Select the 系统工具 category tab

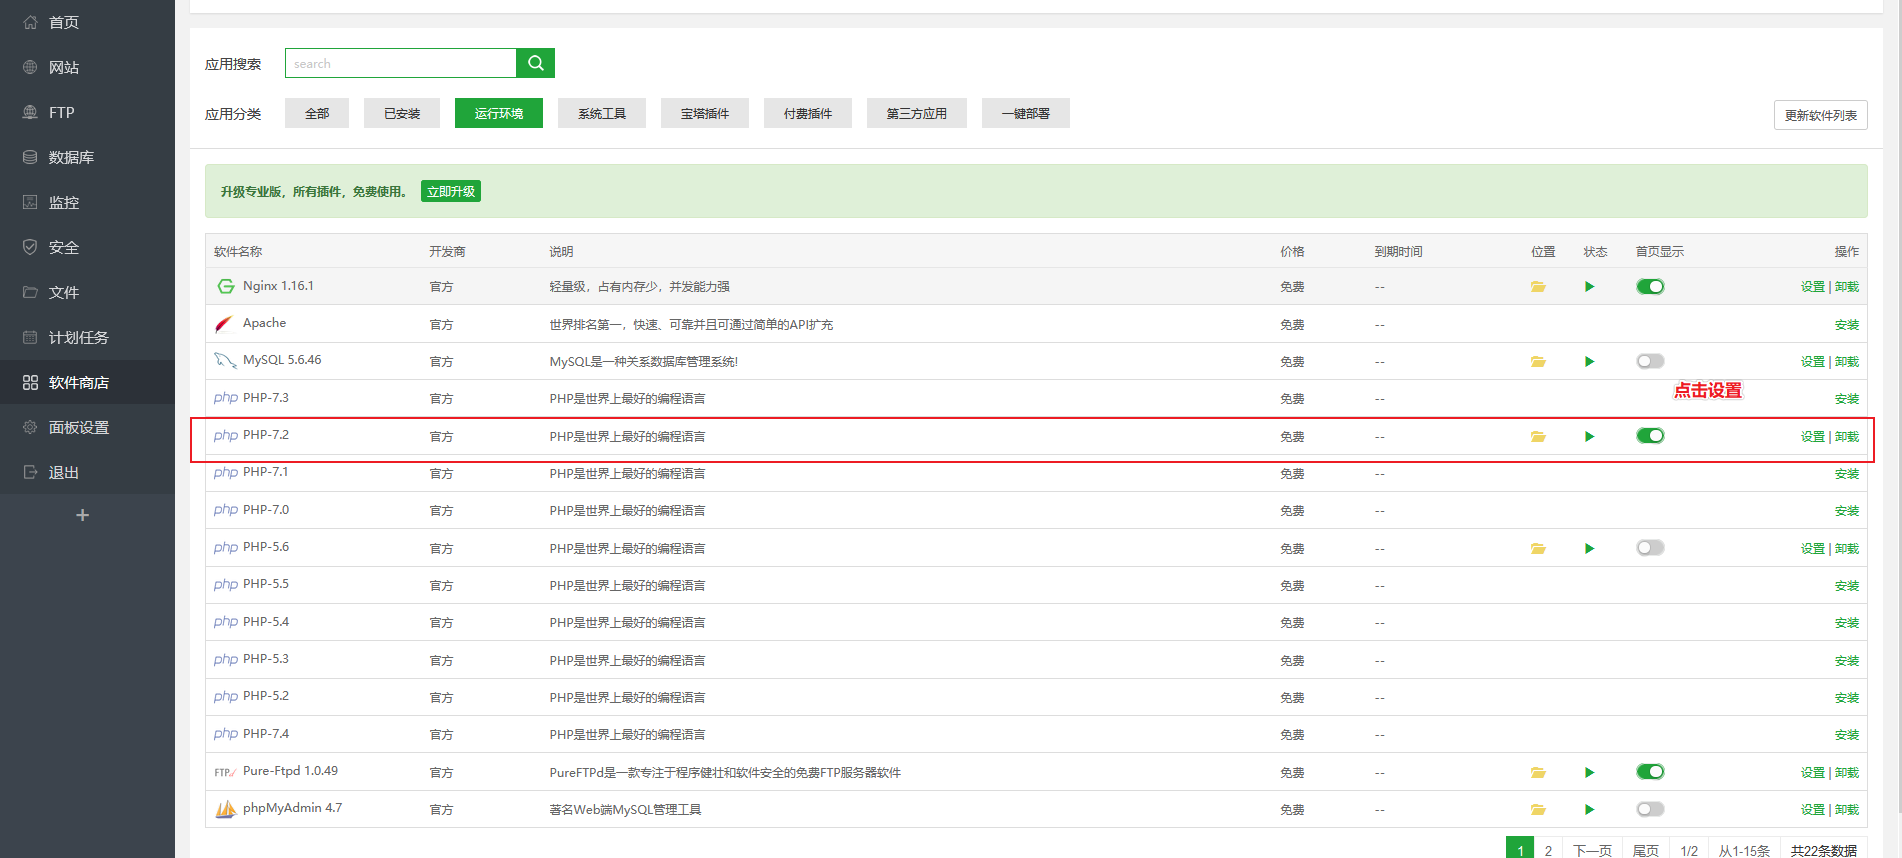coord(602,113)
